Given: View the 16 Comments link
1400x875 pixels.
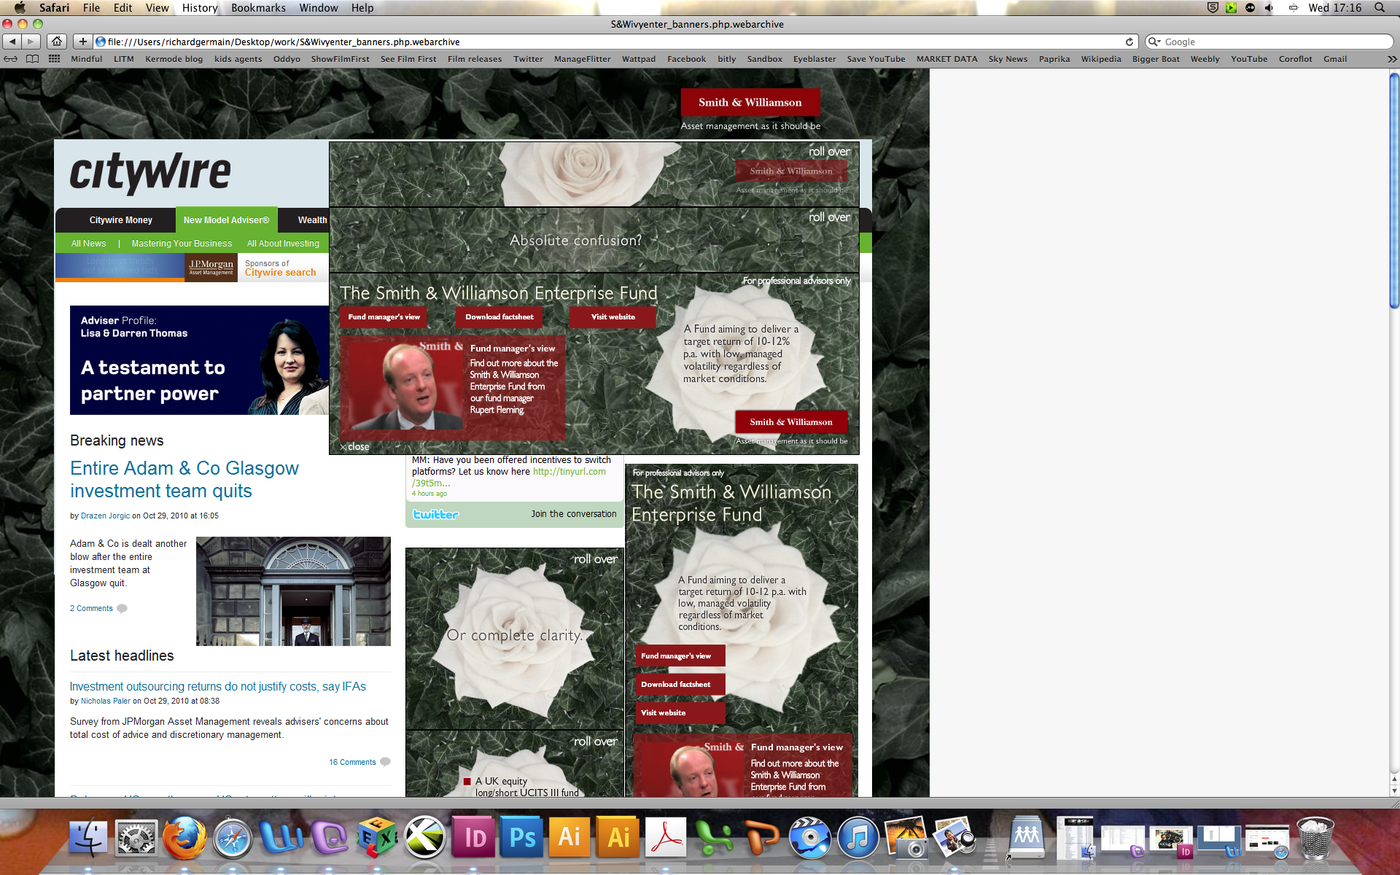Looking at the screenshot, I should pos(352,762).
